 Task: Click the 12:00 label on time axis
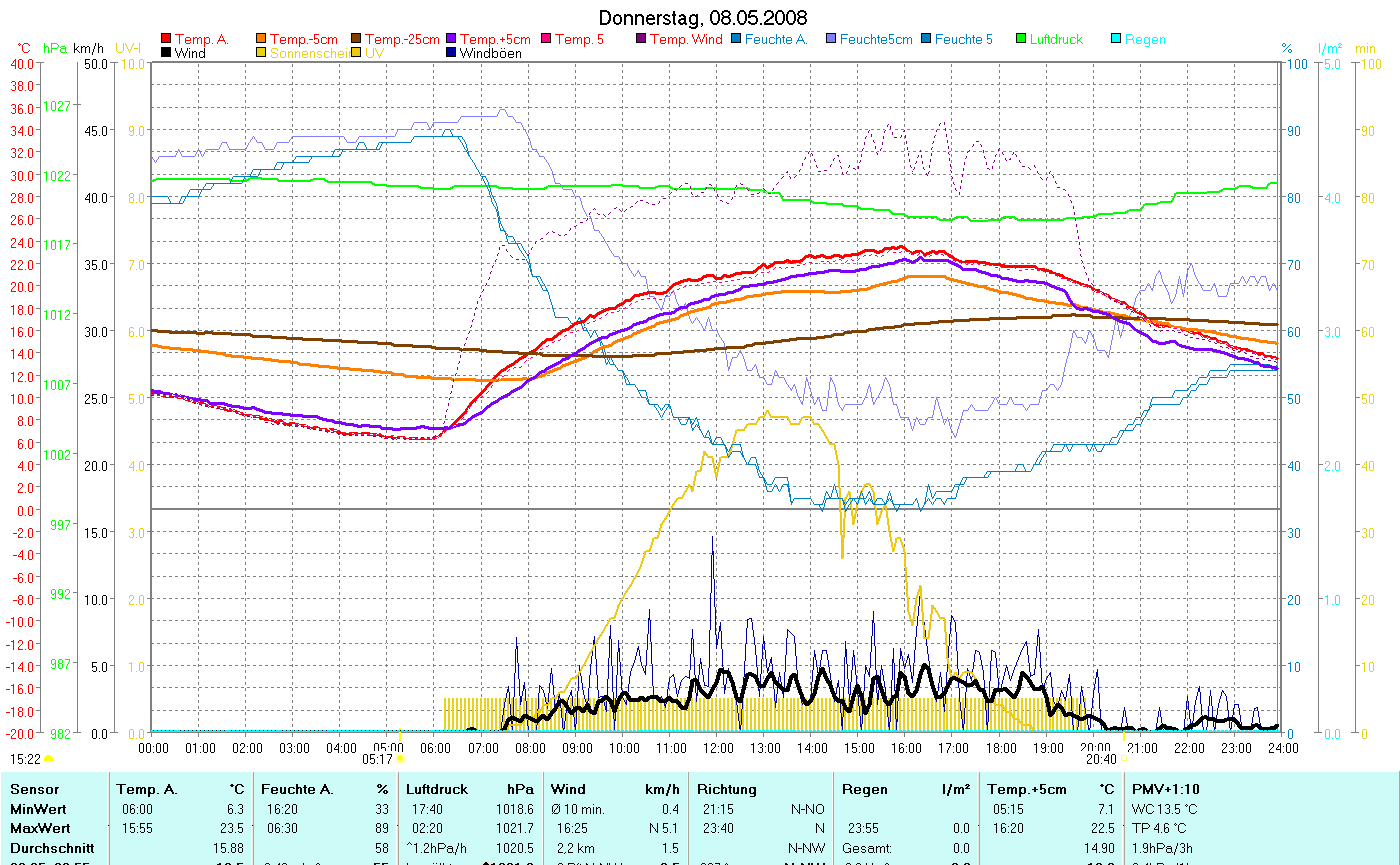click(717, 747)
